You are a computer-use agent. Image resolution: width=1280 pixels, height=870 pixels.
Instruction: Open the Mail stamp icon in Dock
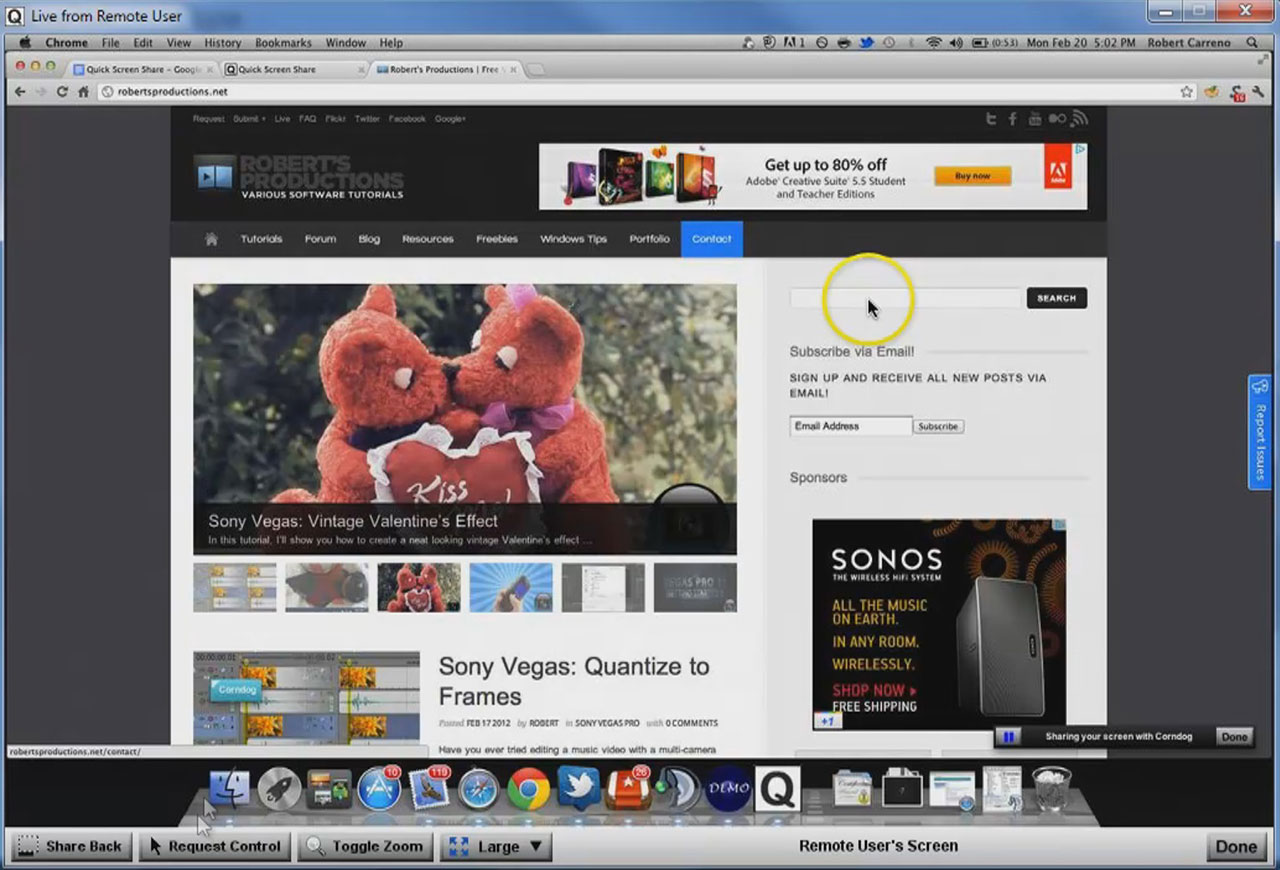[430, 789]
